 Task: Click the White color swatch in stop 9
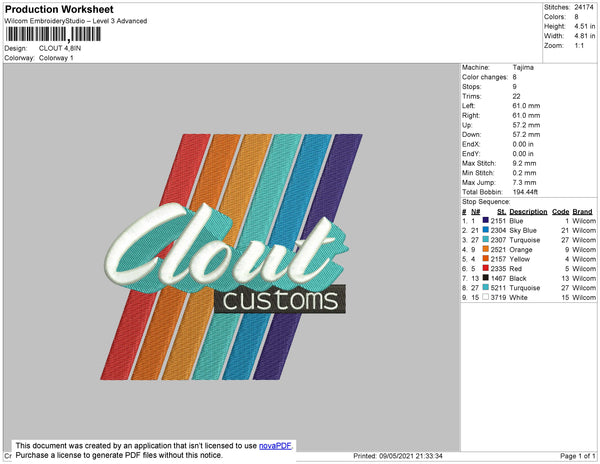pyautogui.click(x=486, y=297)
